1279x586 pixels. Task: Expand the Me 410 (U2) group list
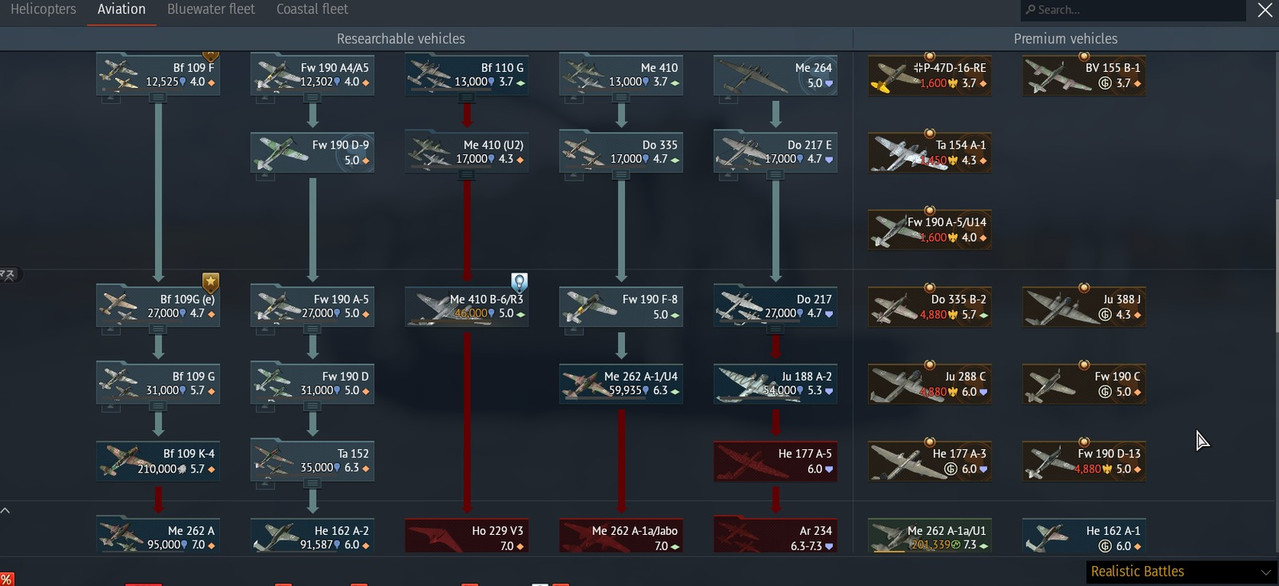466,175
